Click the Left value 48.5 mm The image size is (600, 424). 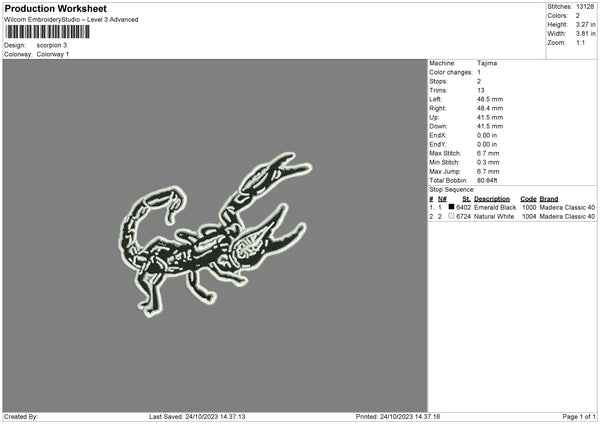[490, 99]
